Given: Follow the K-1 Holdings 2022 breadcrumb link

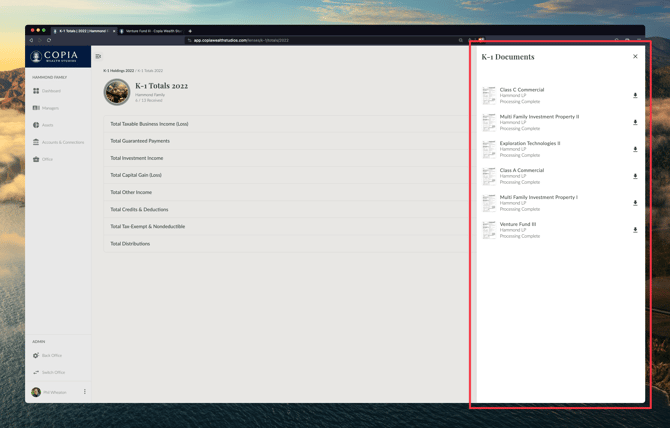Looking at the screenshot, I should 118,71.
